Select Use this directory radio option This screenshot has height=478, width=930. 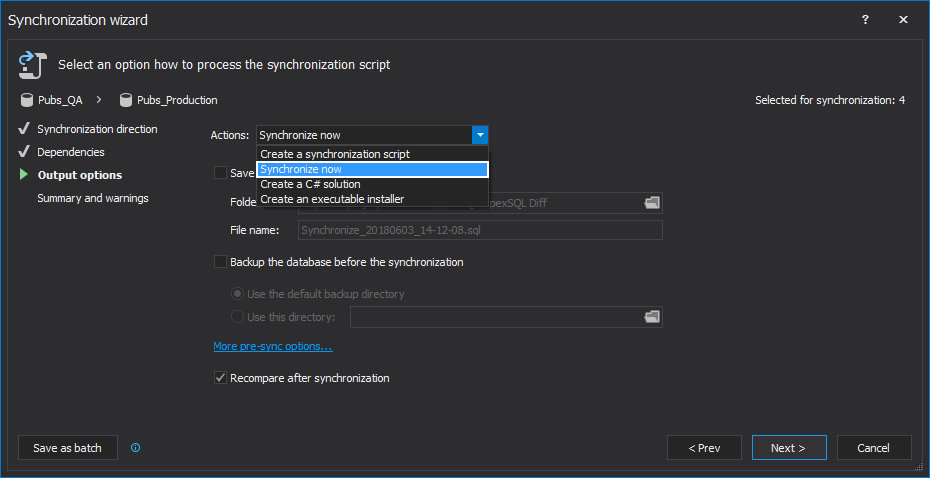pyautogui.click(x=237, y=317)
